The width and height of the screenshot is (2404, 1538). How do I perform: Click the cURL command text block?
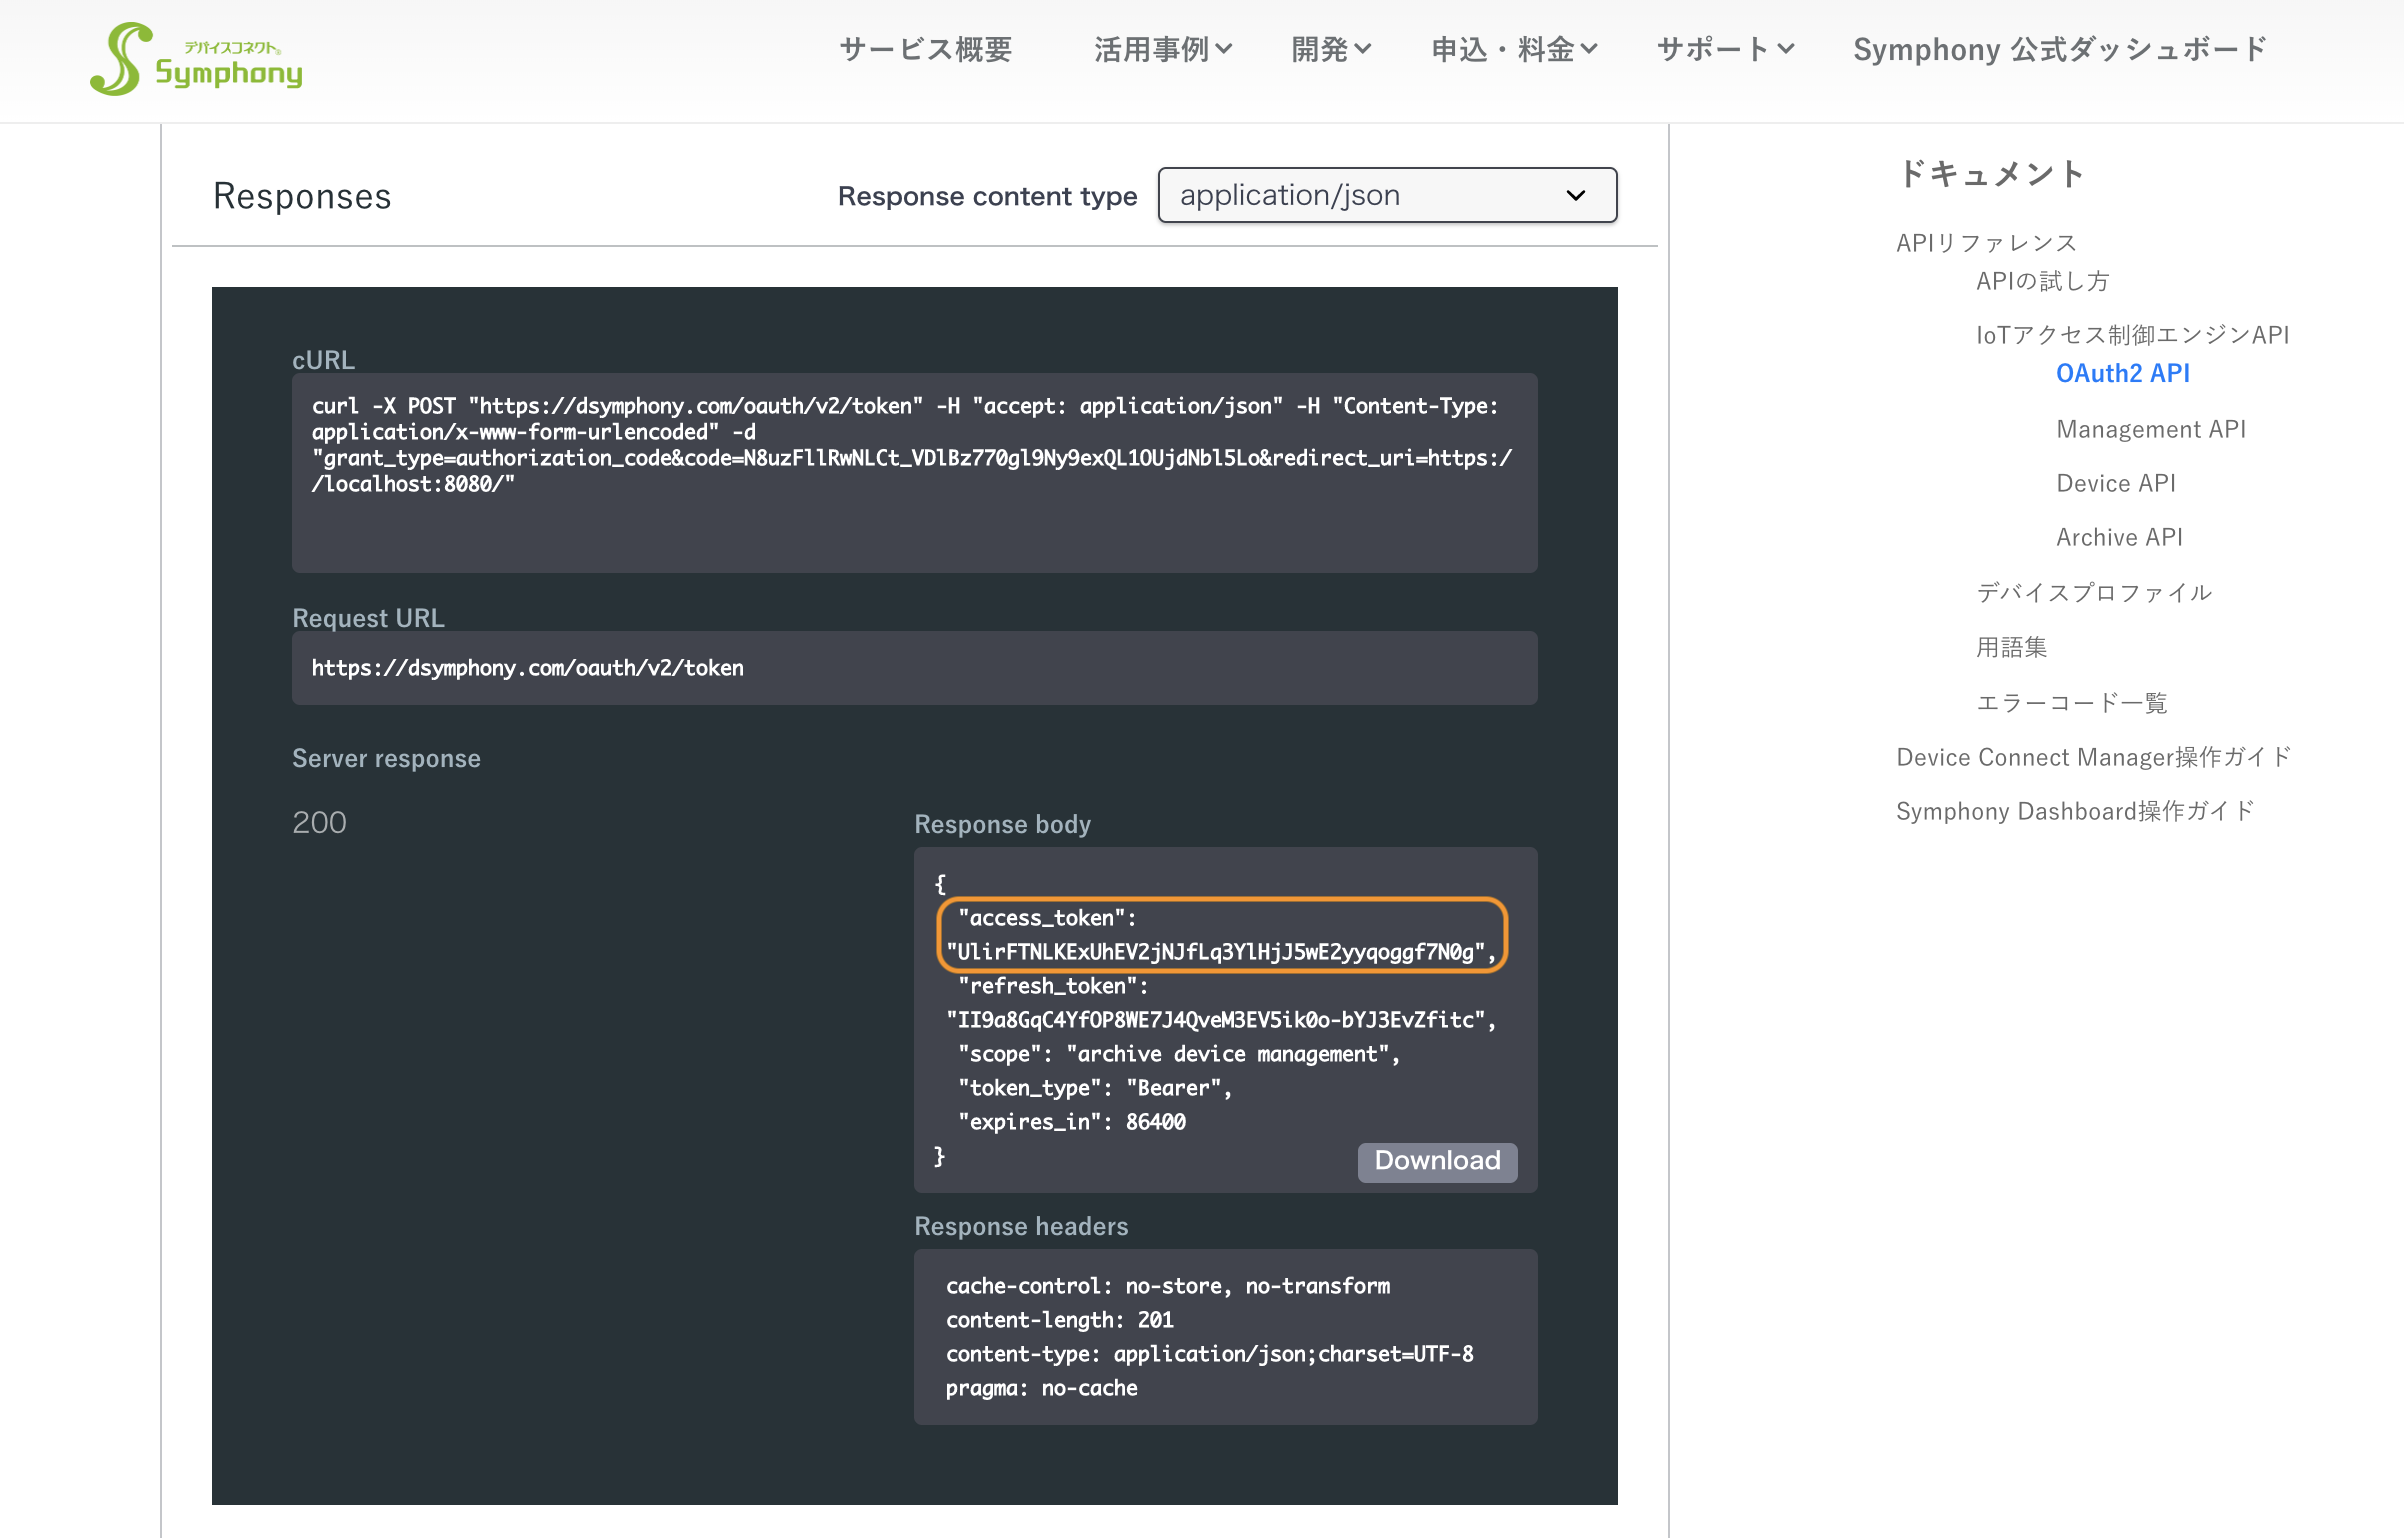pyautogui.click(x=914, y=472)
